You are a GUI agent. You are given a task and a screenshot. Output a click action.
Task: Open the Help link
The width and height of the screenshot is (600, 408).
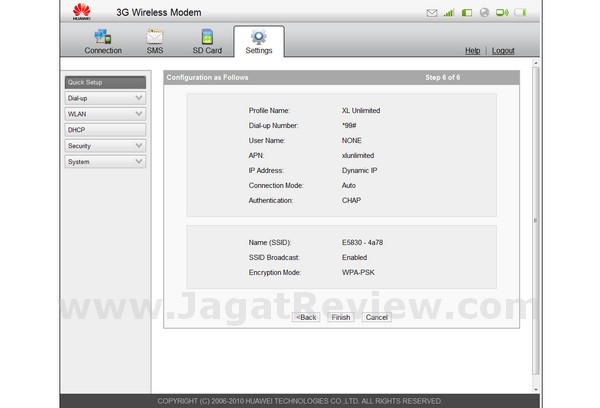(473, 51)
